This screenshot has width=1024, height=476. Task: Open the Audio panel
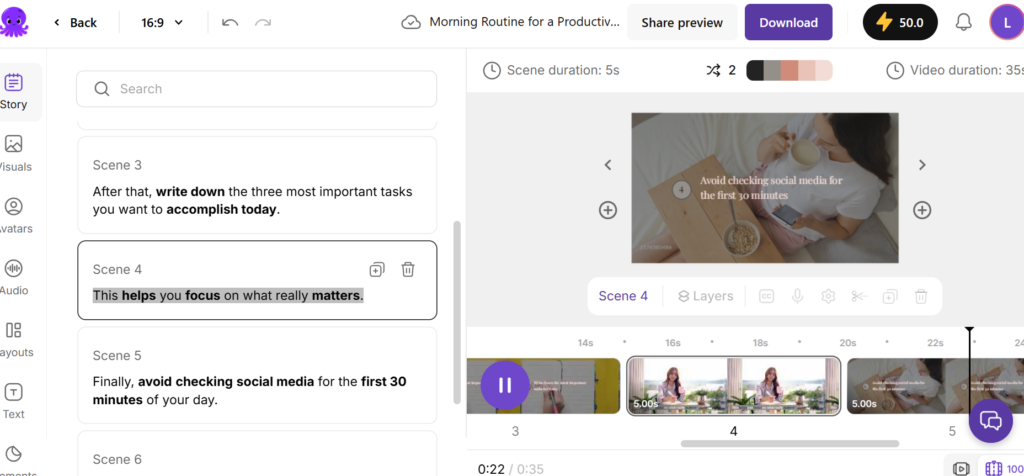click(x=14, y=277)
